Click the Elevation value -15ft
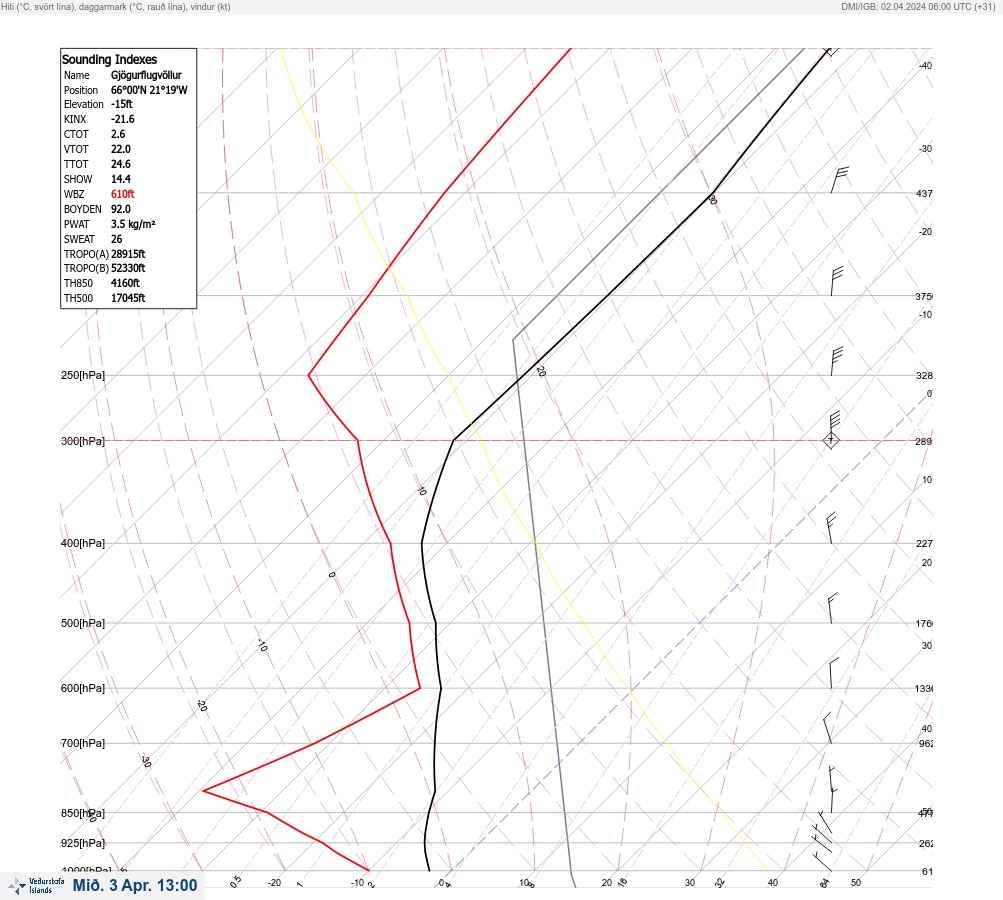The width and height of the screenshot is (1003, 900). click(122, 104)
